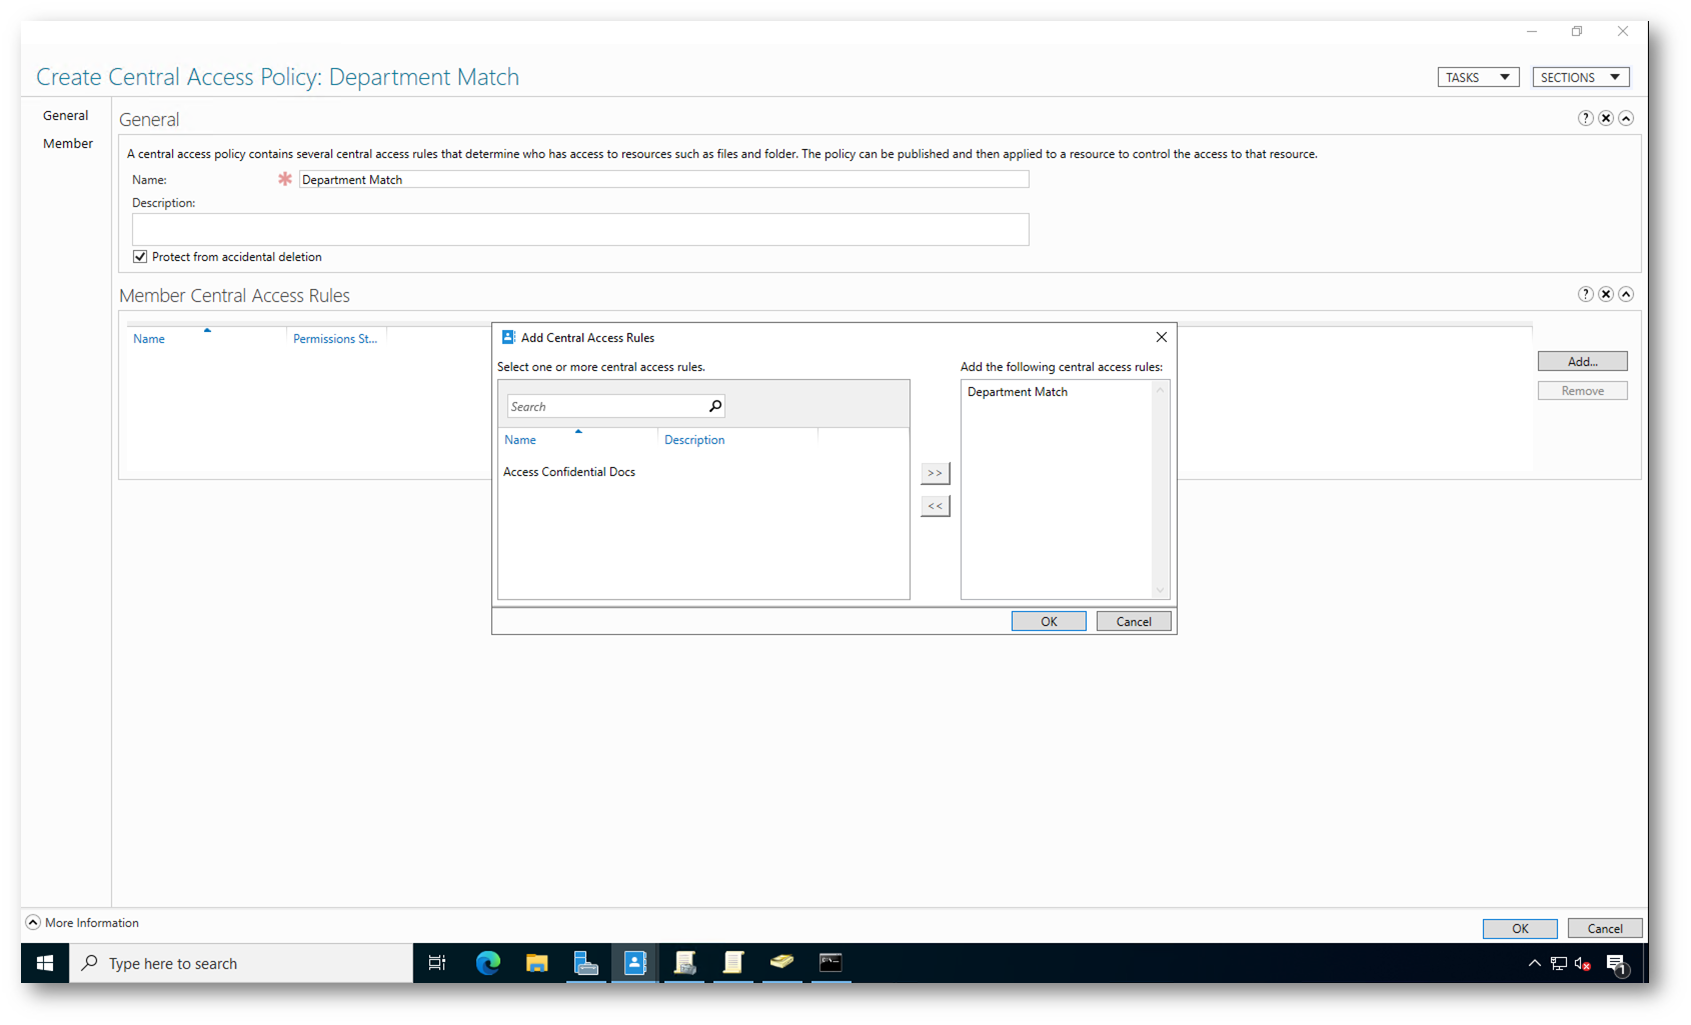Click the << button to remove rule
Image resolution: width=1691 pixels, height=1025 pixels.
coord(934,506)
